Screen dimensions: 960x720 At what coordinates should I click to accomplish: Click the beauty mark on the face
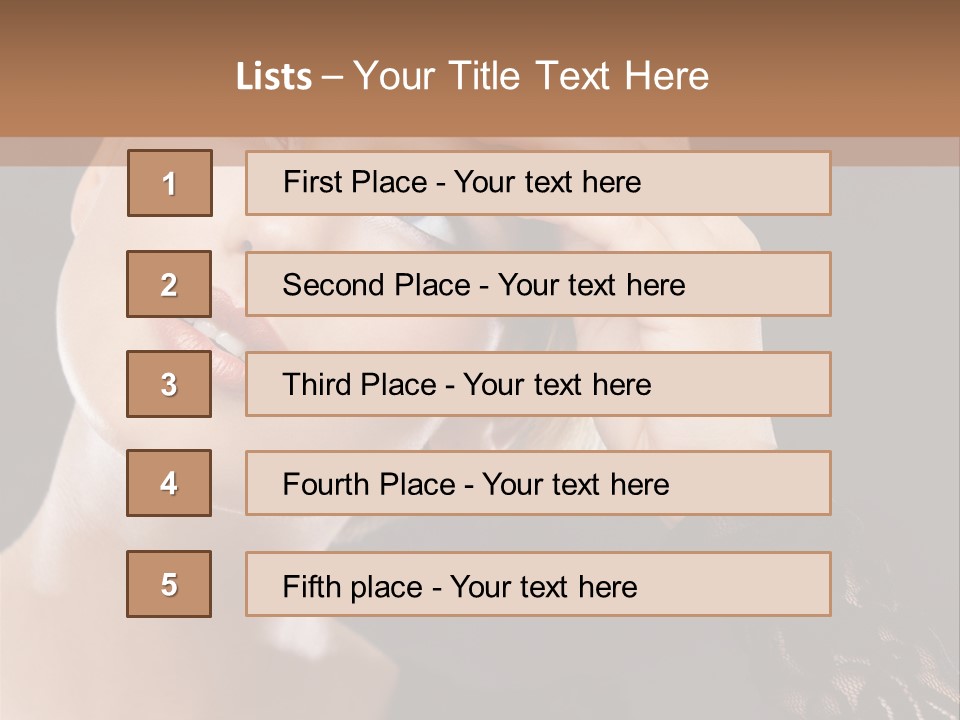tap(245, 245)
